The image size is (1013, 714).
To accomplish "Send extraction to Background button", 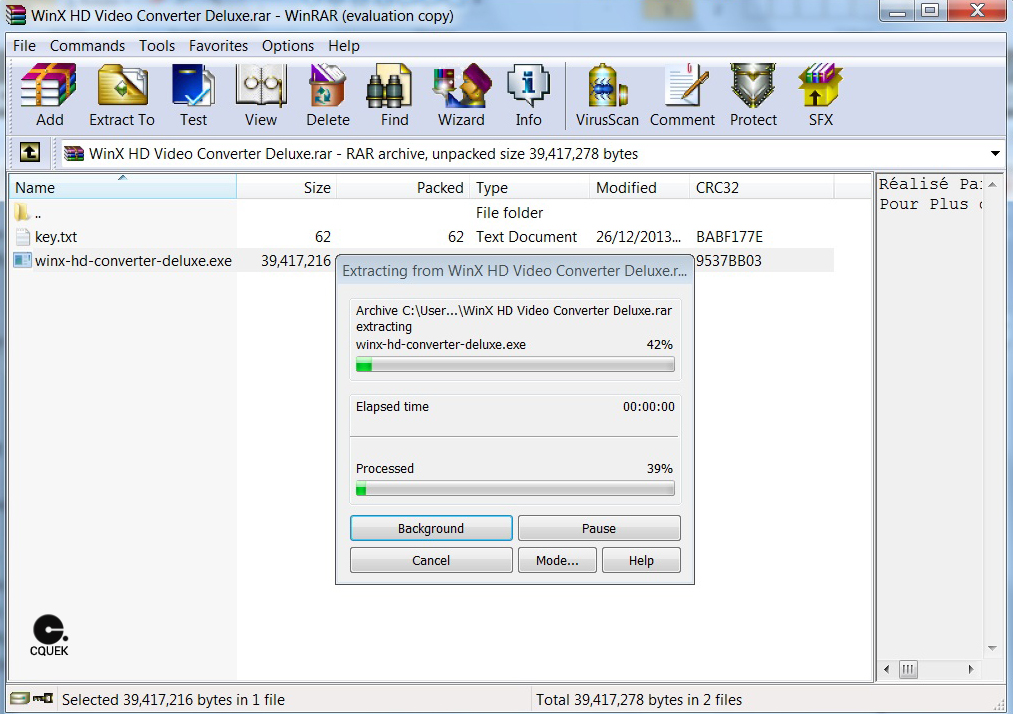I will tap(431, 528).
